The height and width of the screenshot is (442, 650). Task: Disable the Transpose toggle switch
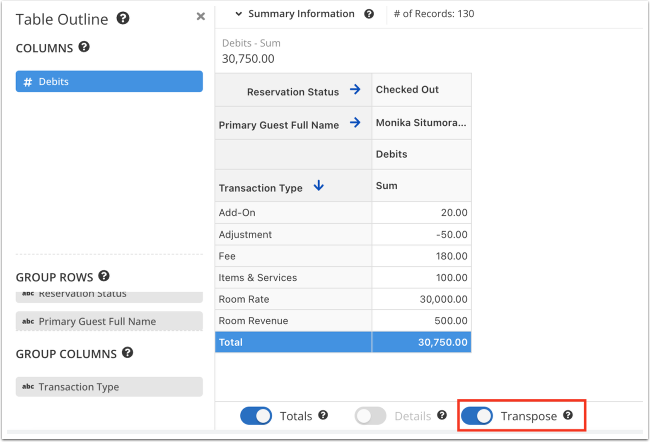(477, 415)
